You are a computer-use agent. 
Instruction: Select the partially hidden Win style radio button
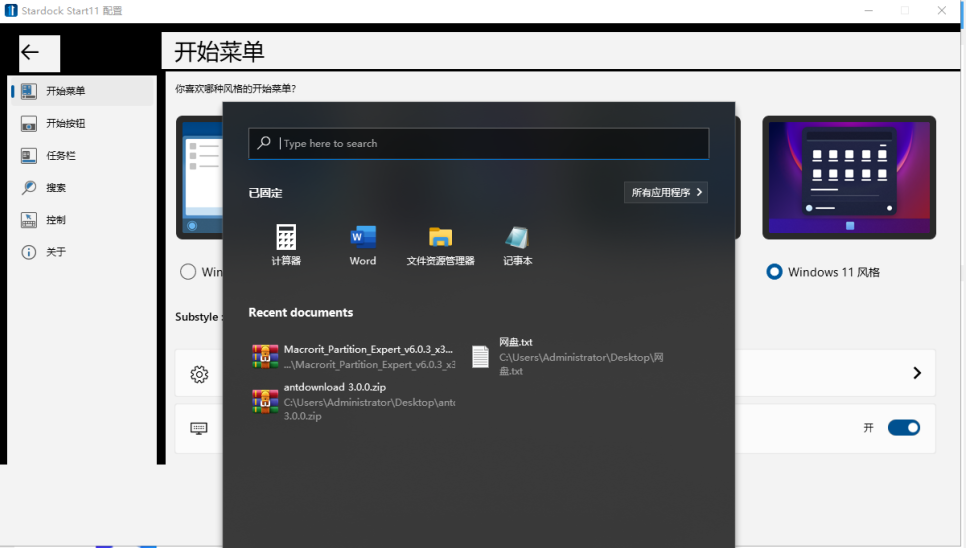point(188,272)
